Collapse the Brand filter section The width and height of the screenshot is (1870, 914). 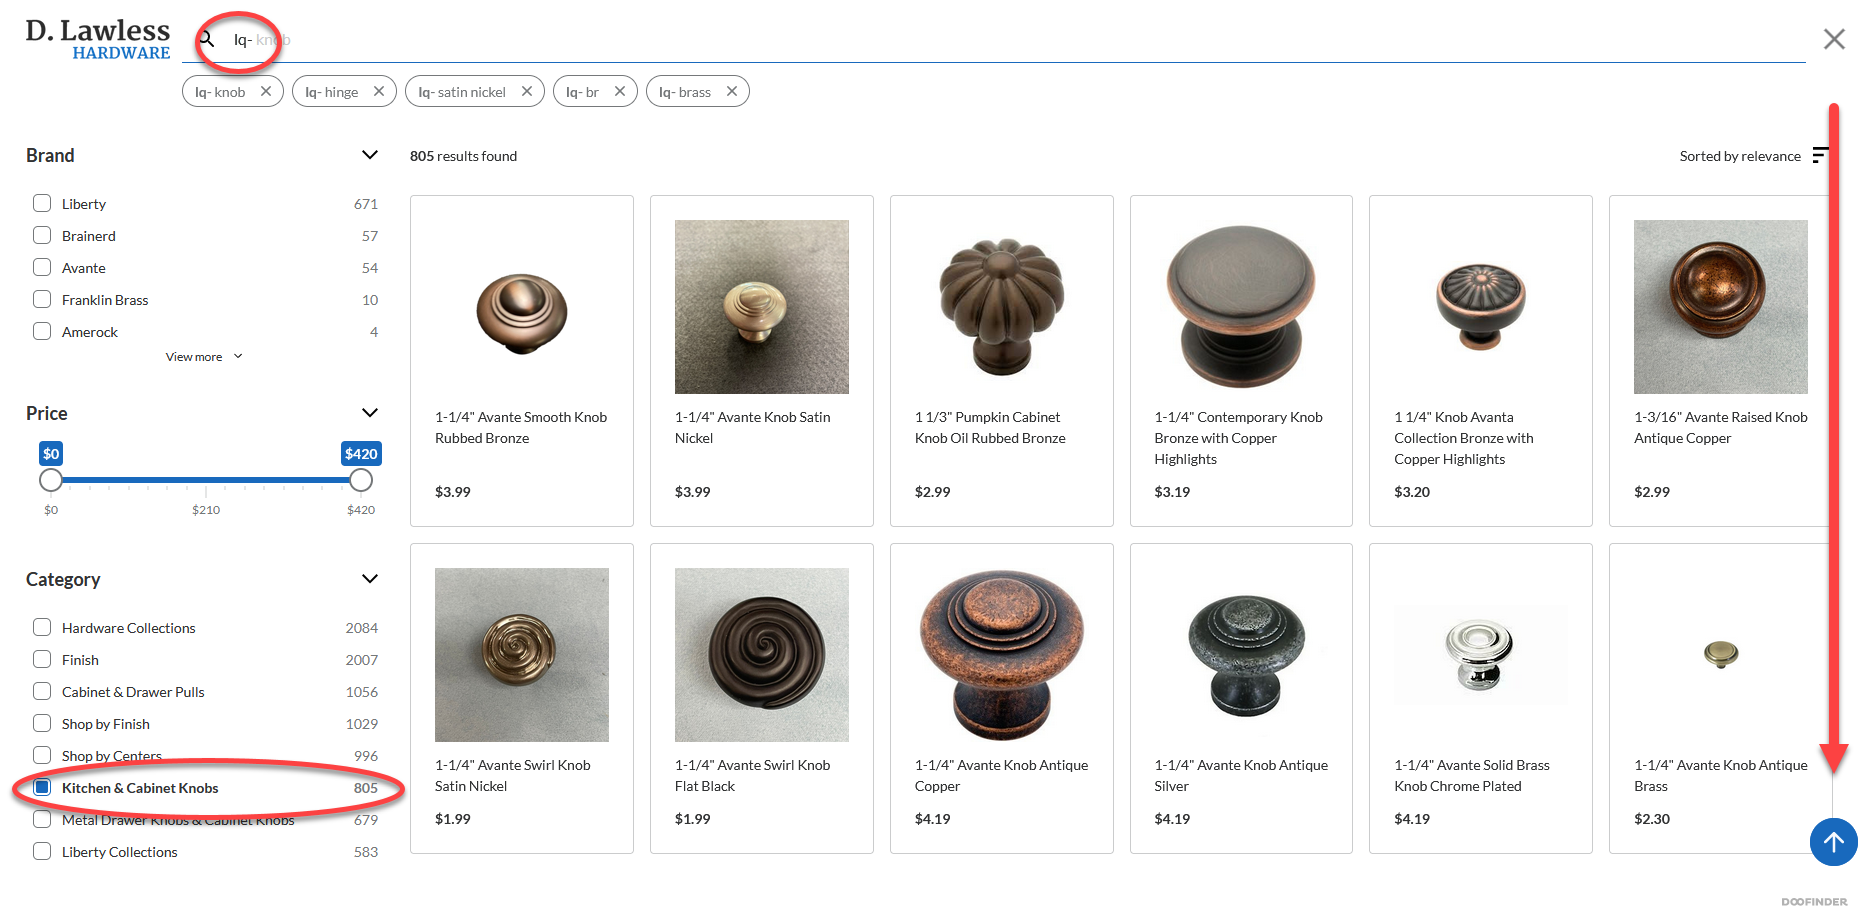coord(369,155)
